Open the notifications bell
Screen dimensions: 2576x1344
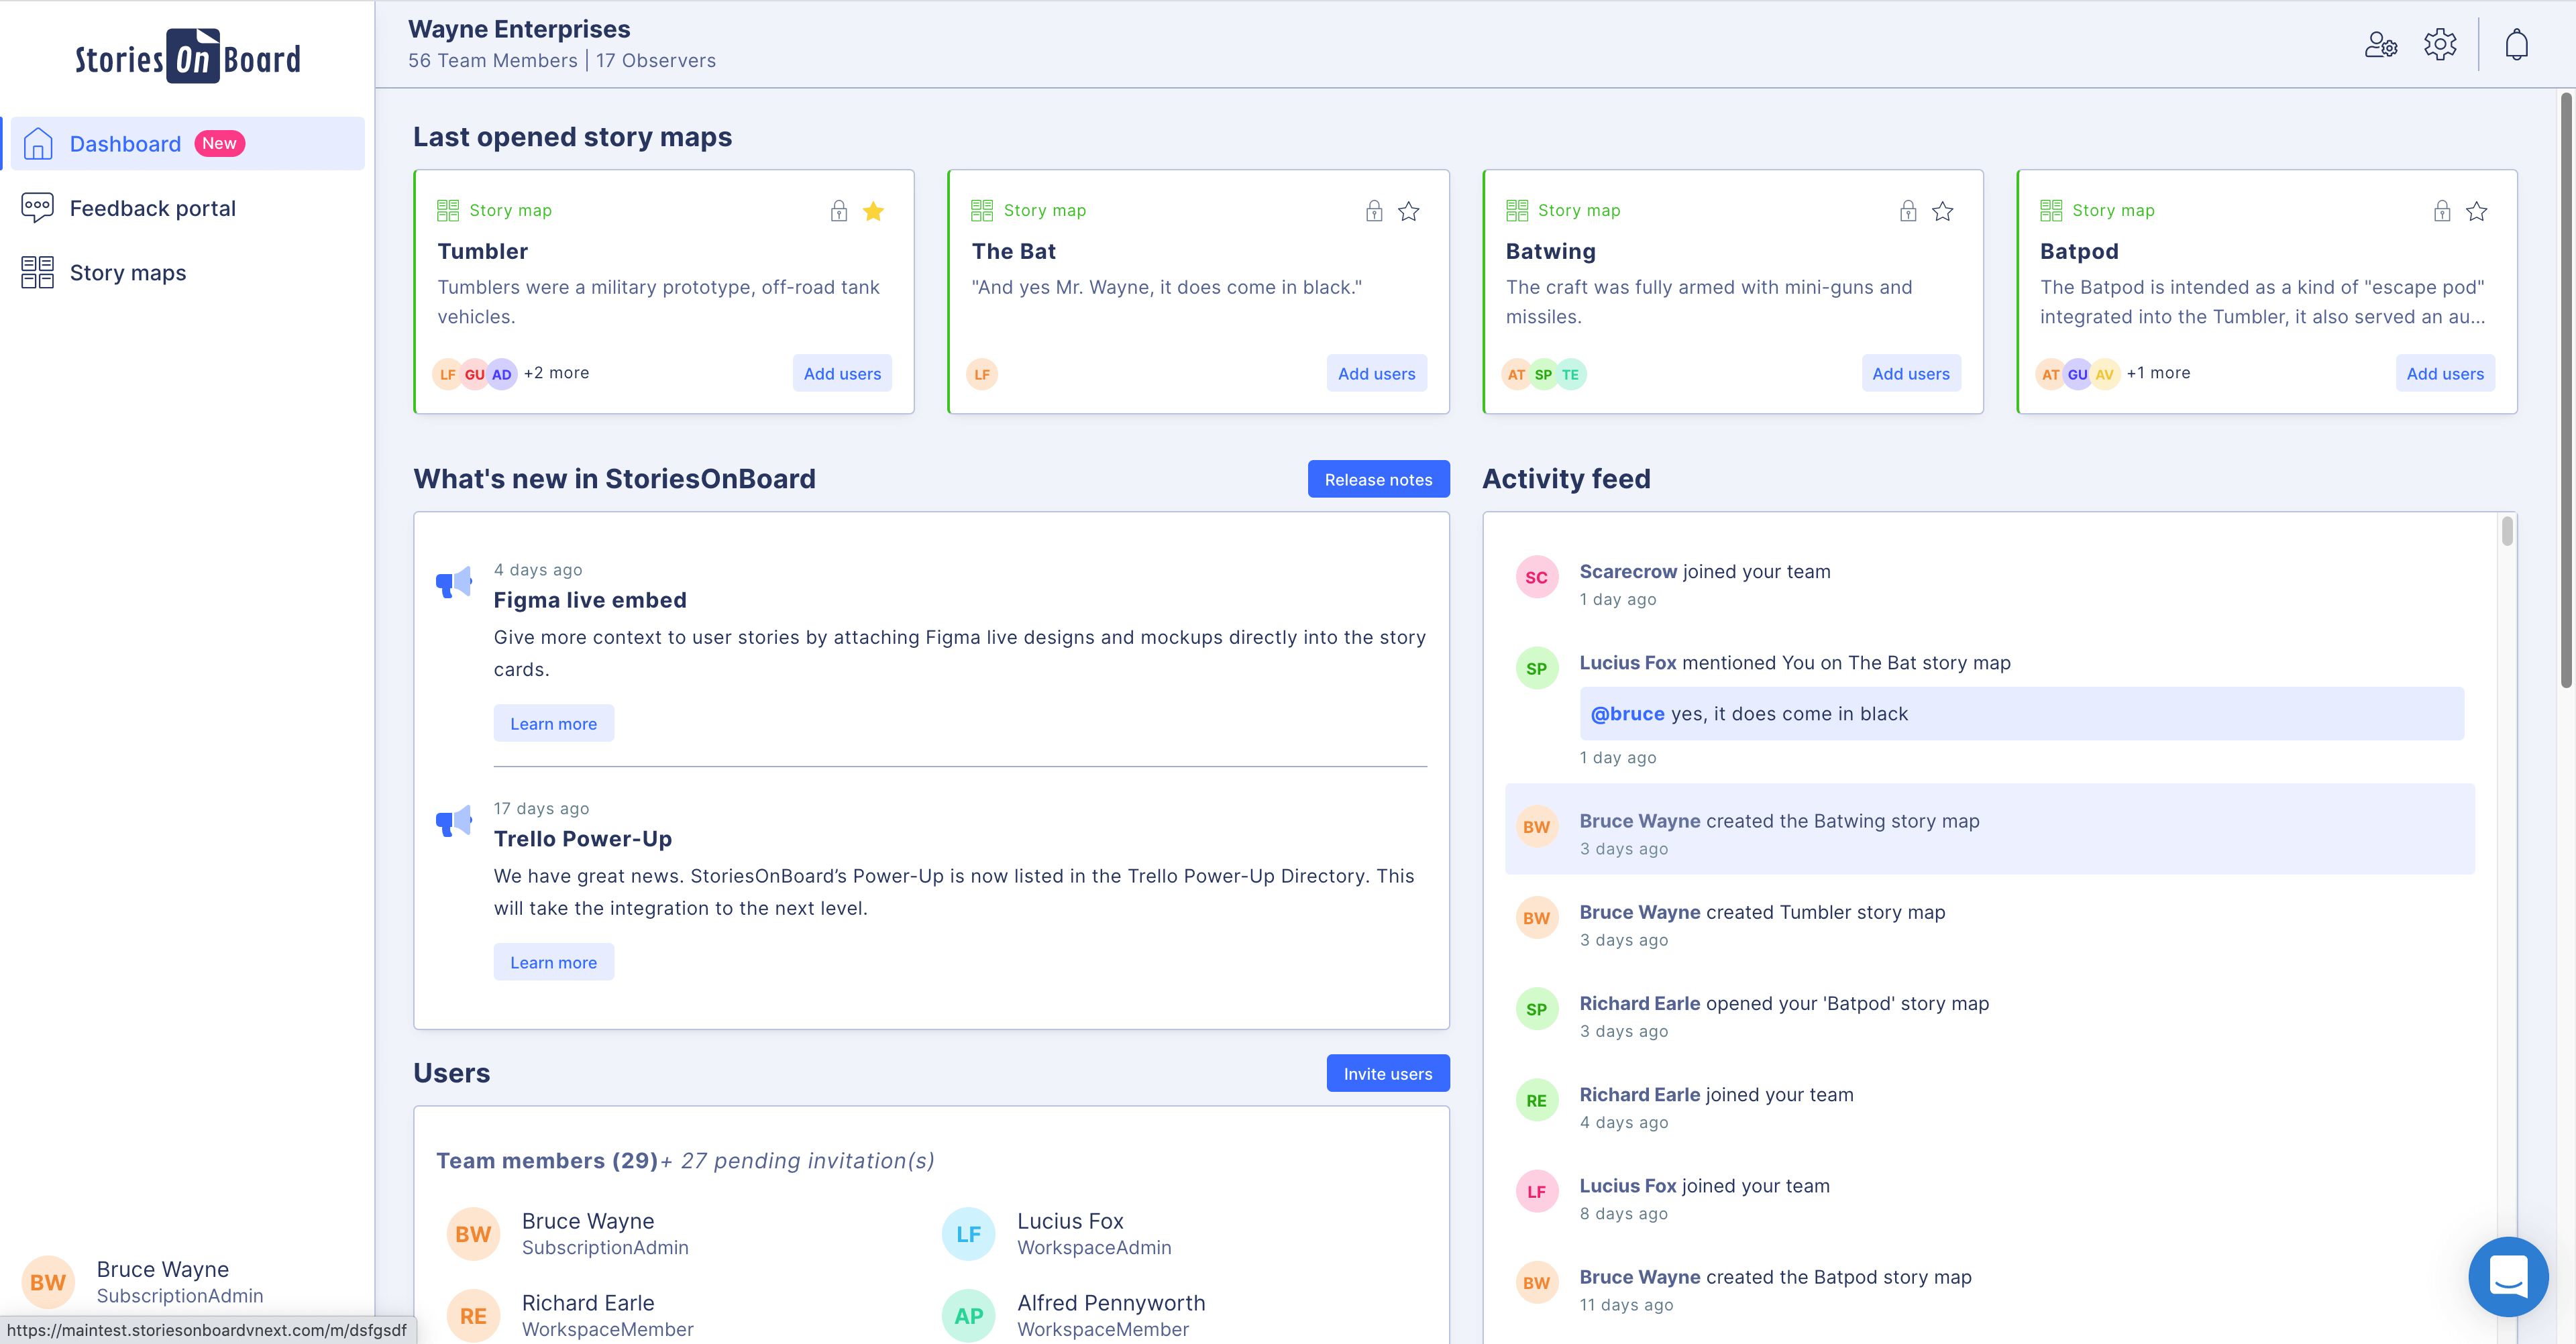2516,44
